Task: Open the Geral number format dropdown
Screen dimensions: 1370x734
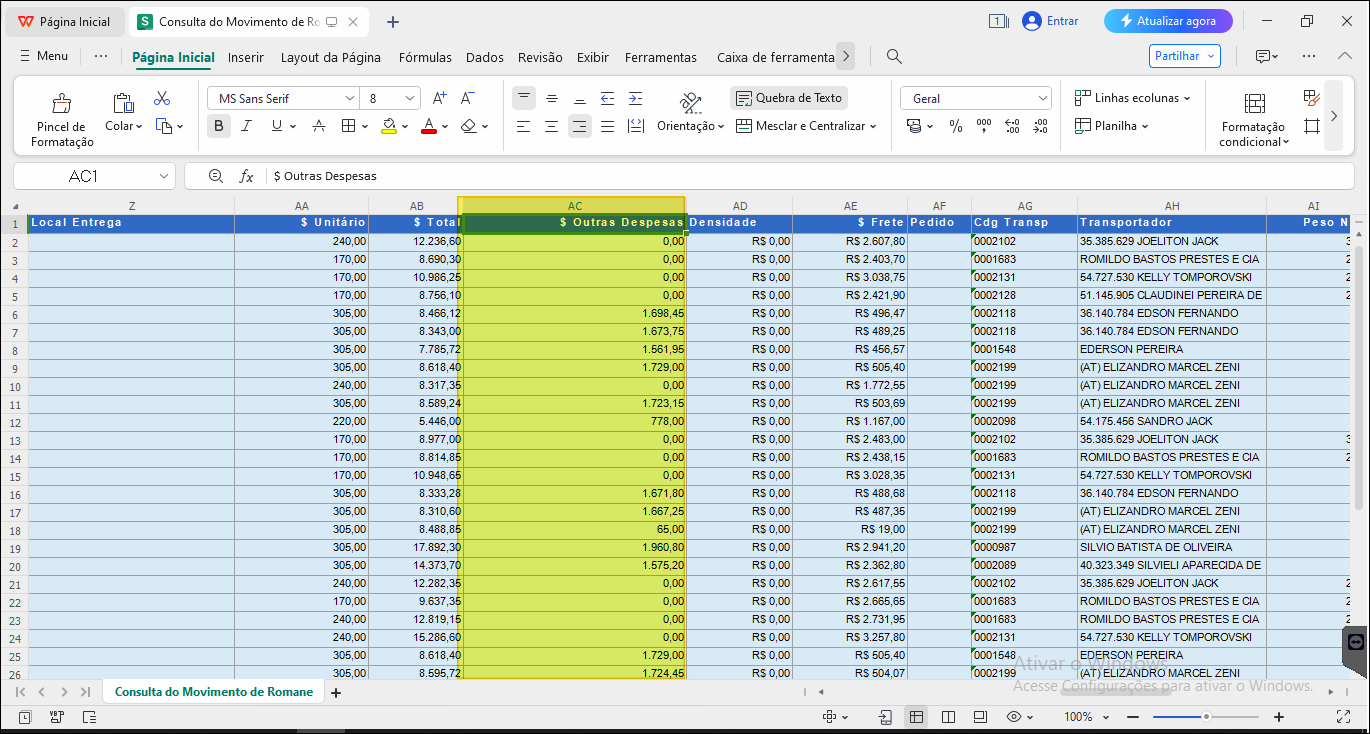Action: pos(1043,98)
